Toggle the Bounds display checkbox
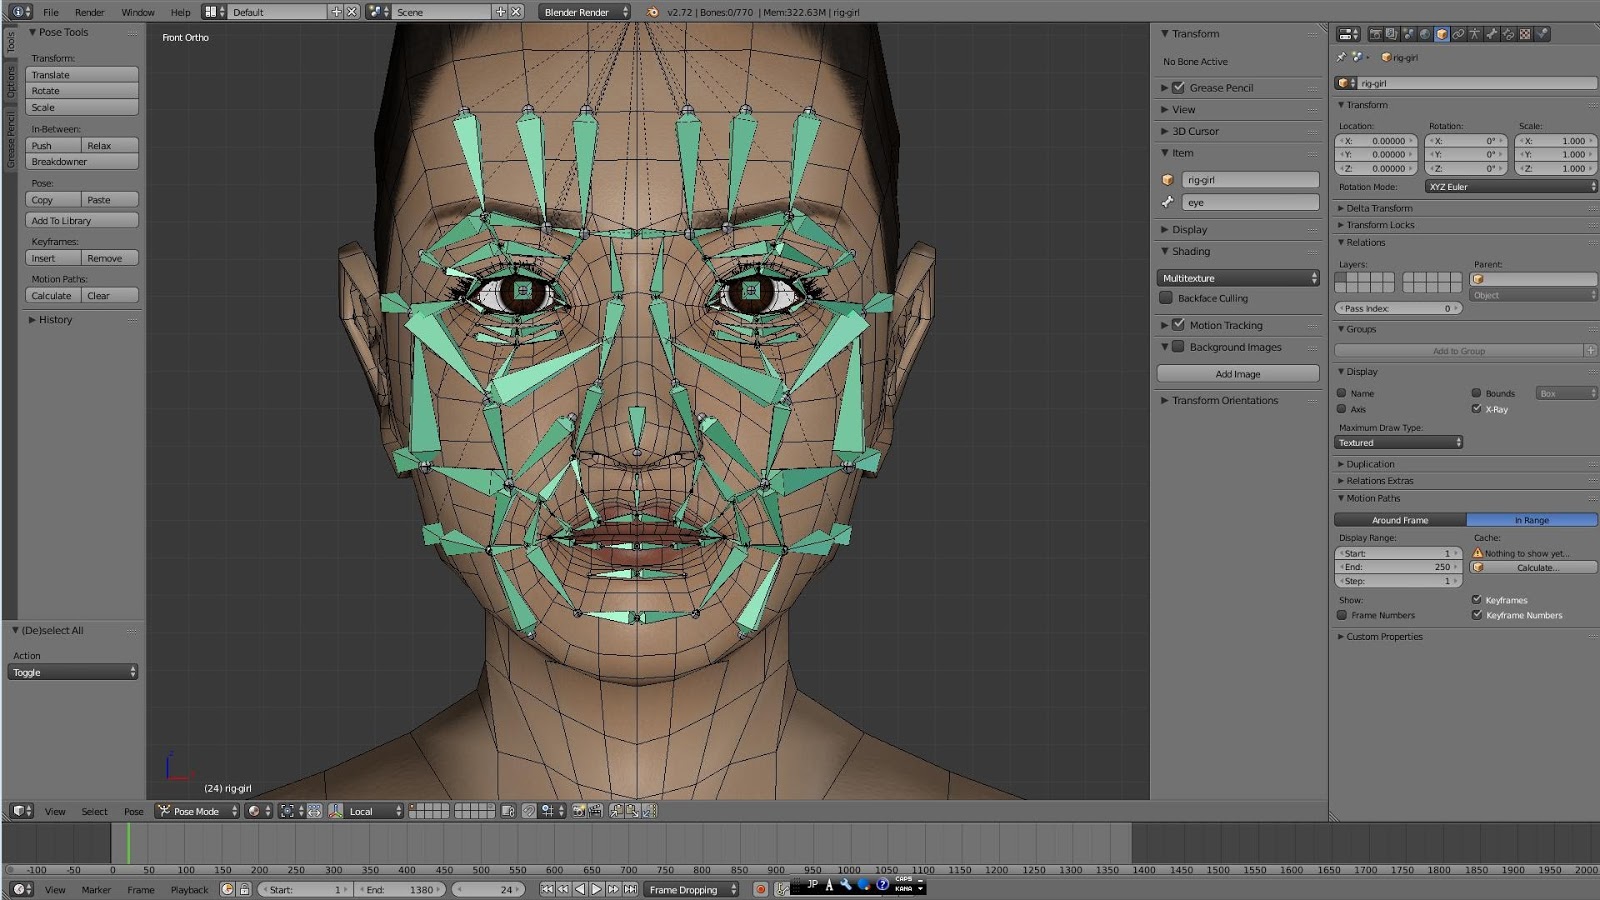1600x900 pixels. (x=1478, y=393)
